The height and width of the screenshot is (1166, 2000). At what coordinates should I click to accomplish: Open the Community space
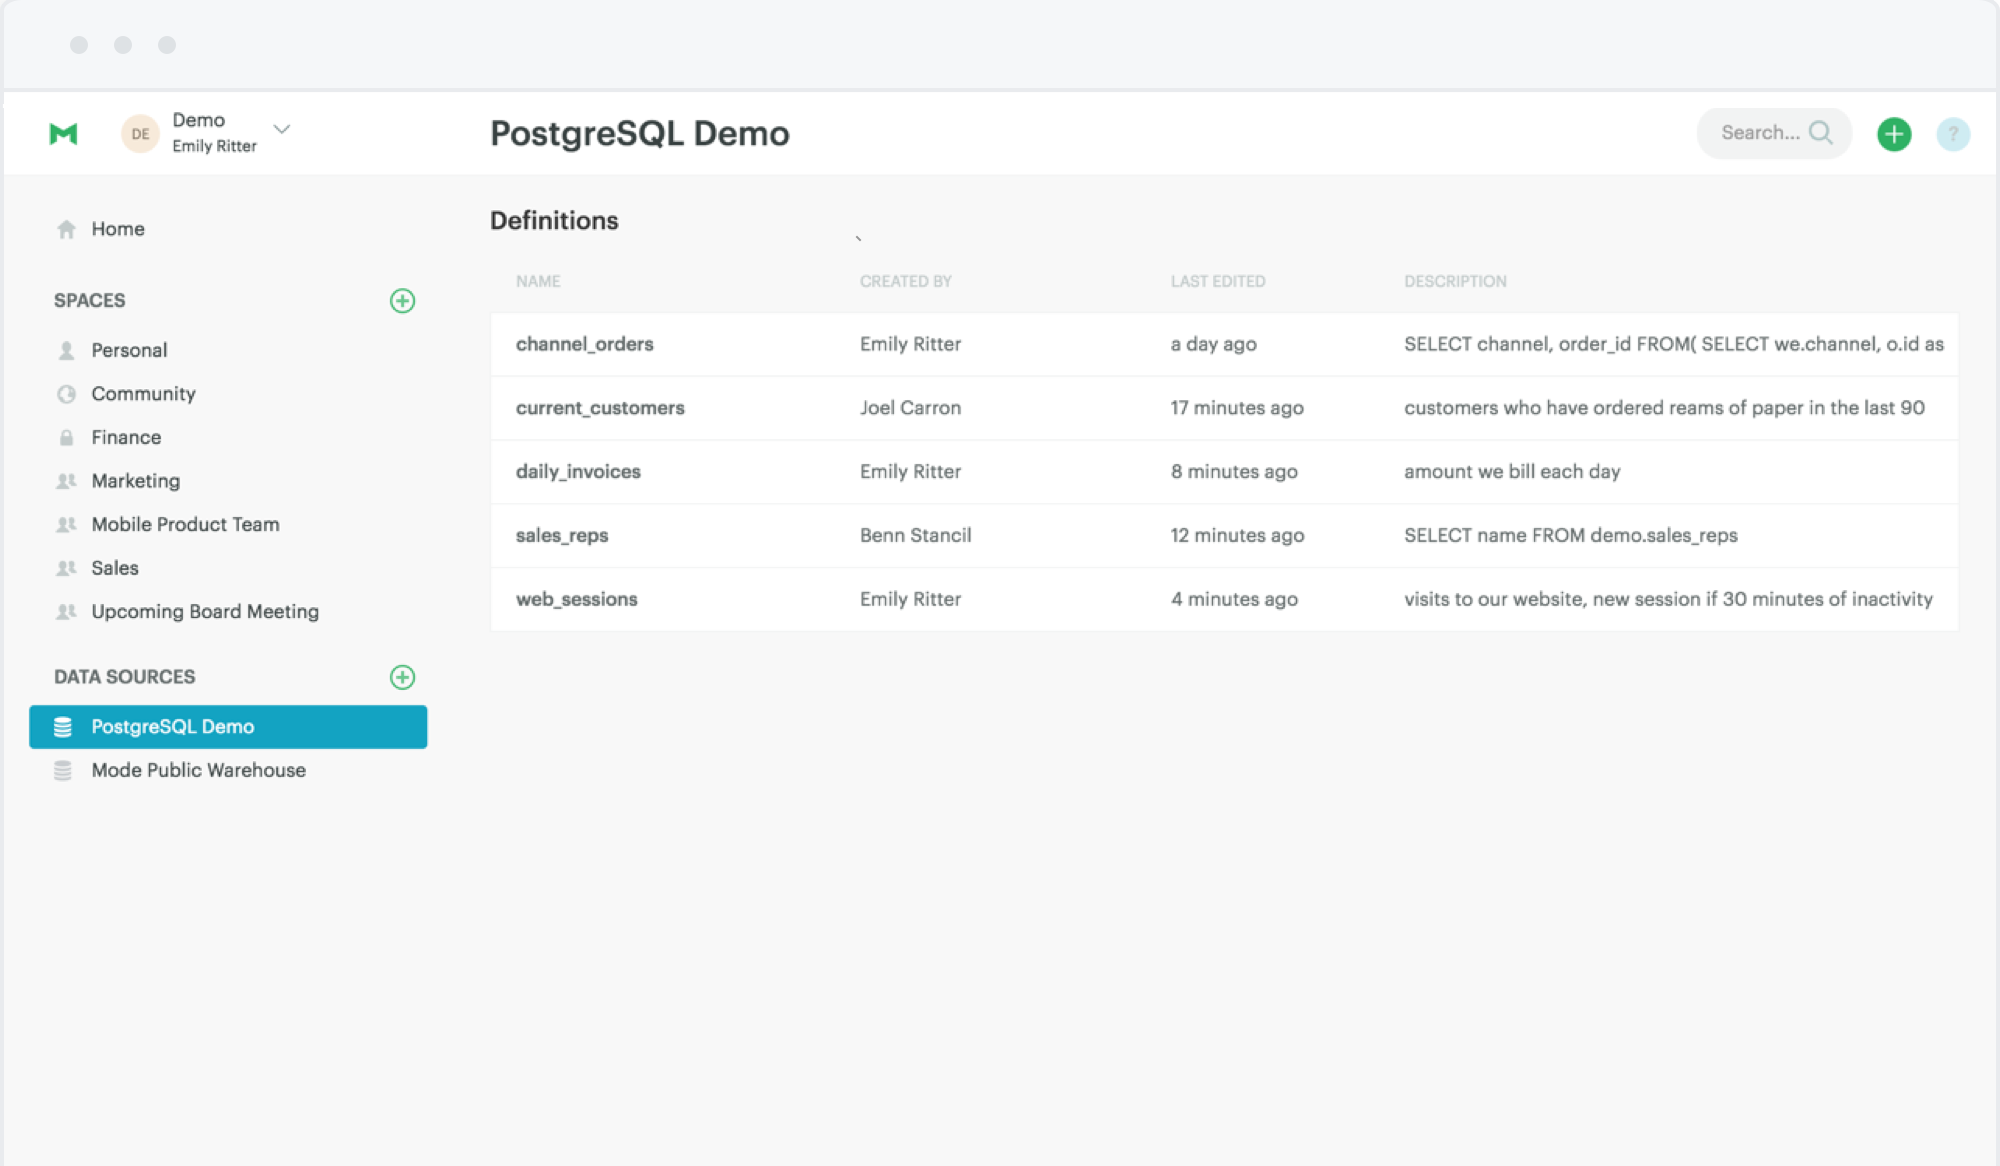143,394
